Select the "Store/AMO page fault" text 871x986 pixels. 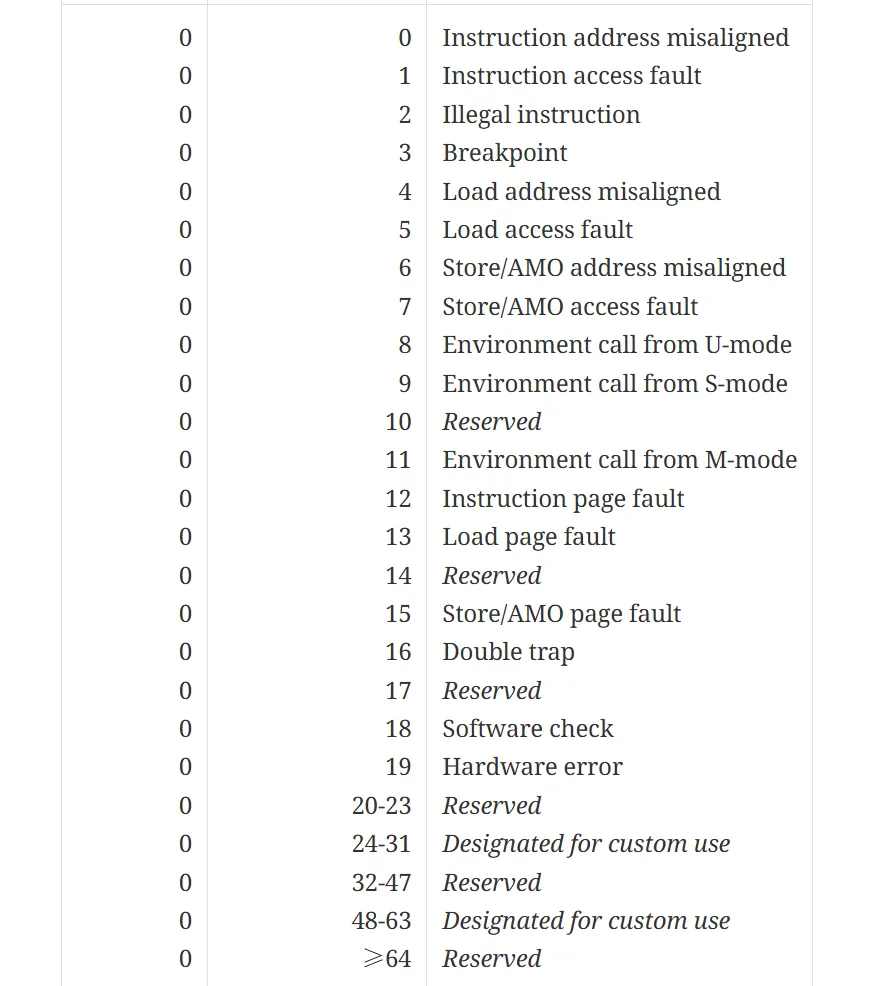coord(562,614)
